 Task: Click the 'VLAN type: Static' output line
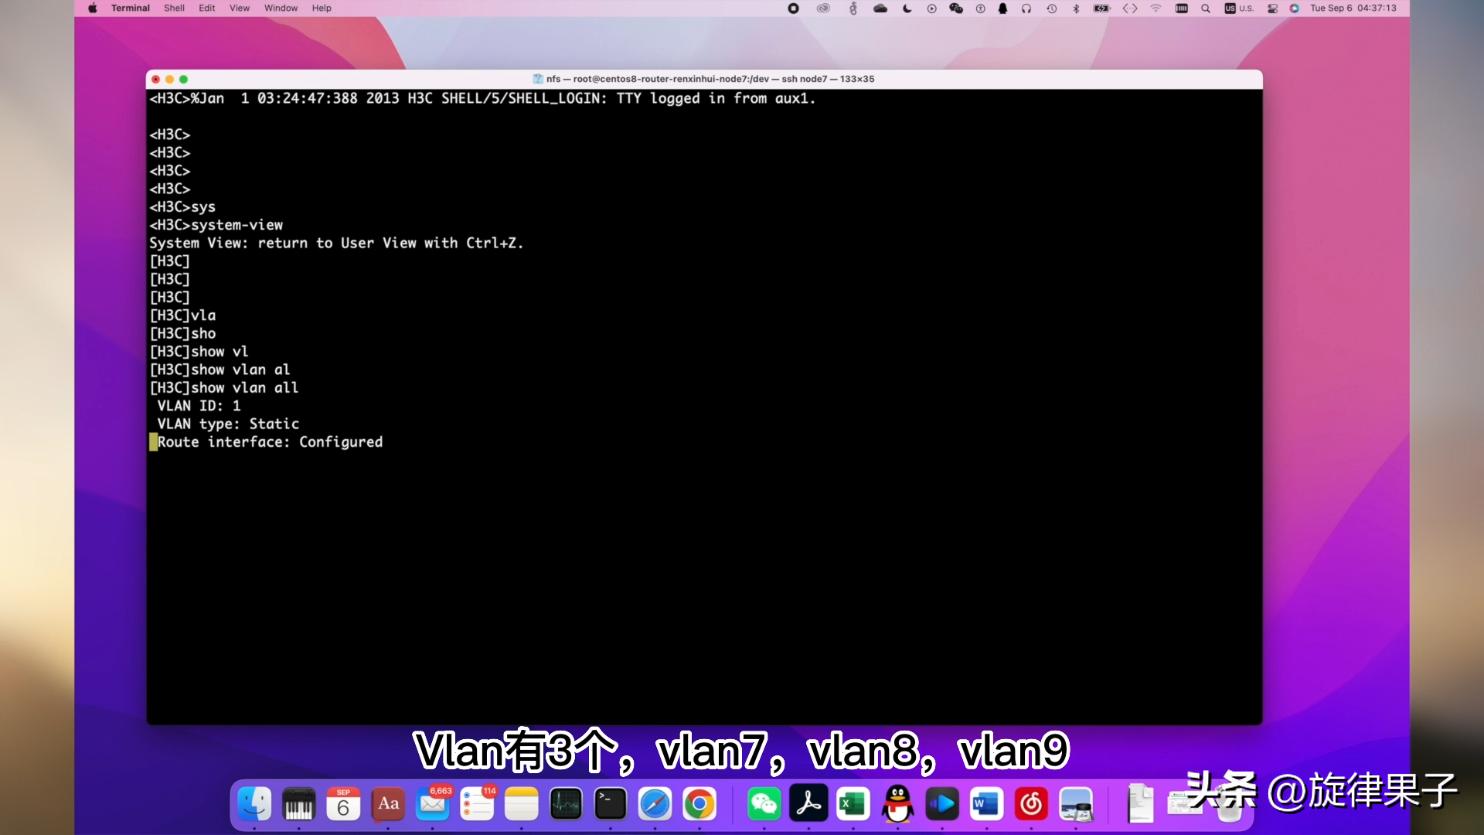[228, 423]
